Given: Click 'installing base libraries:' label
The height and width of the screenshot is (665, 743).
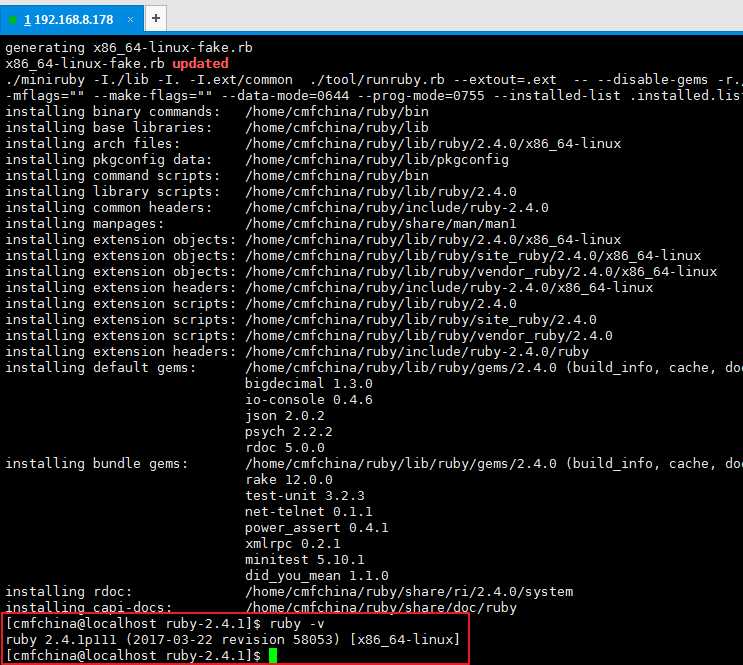Looking at the screenshot, I should (109, 128).
